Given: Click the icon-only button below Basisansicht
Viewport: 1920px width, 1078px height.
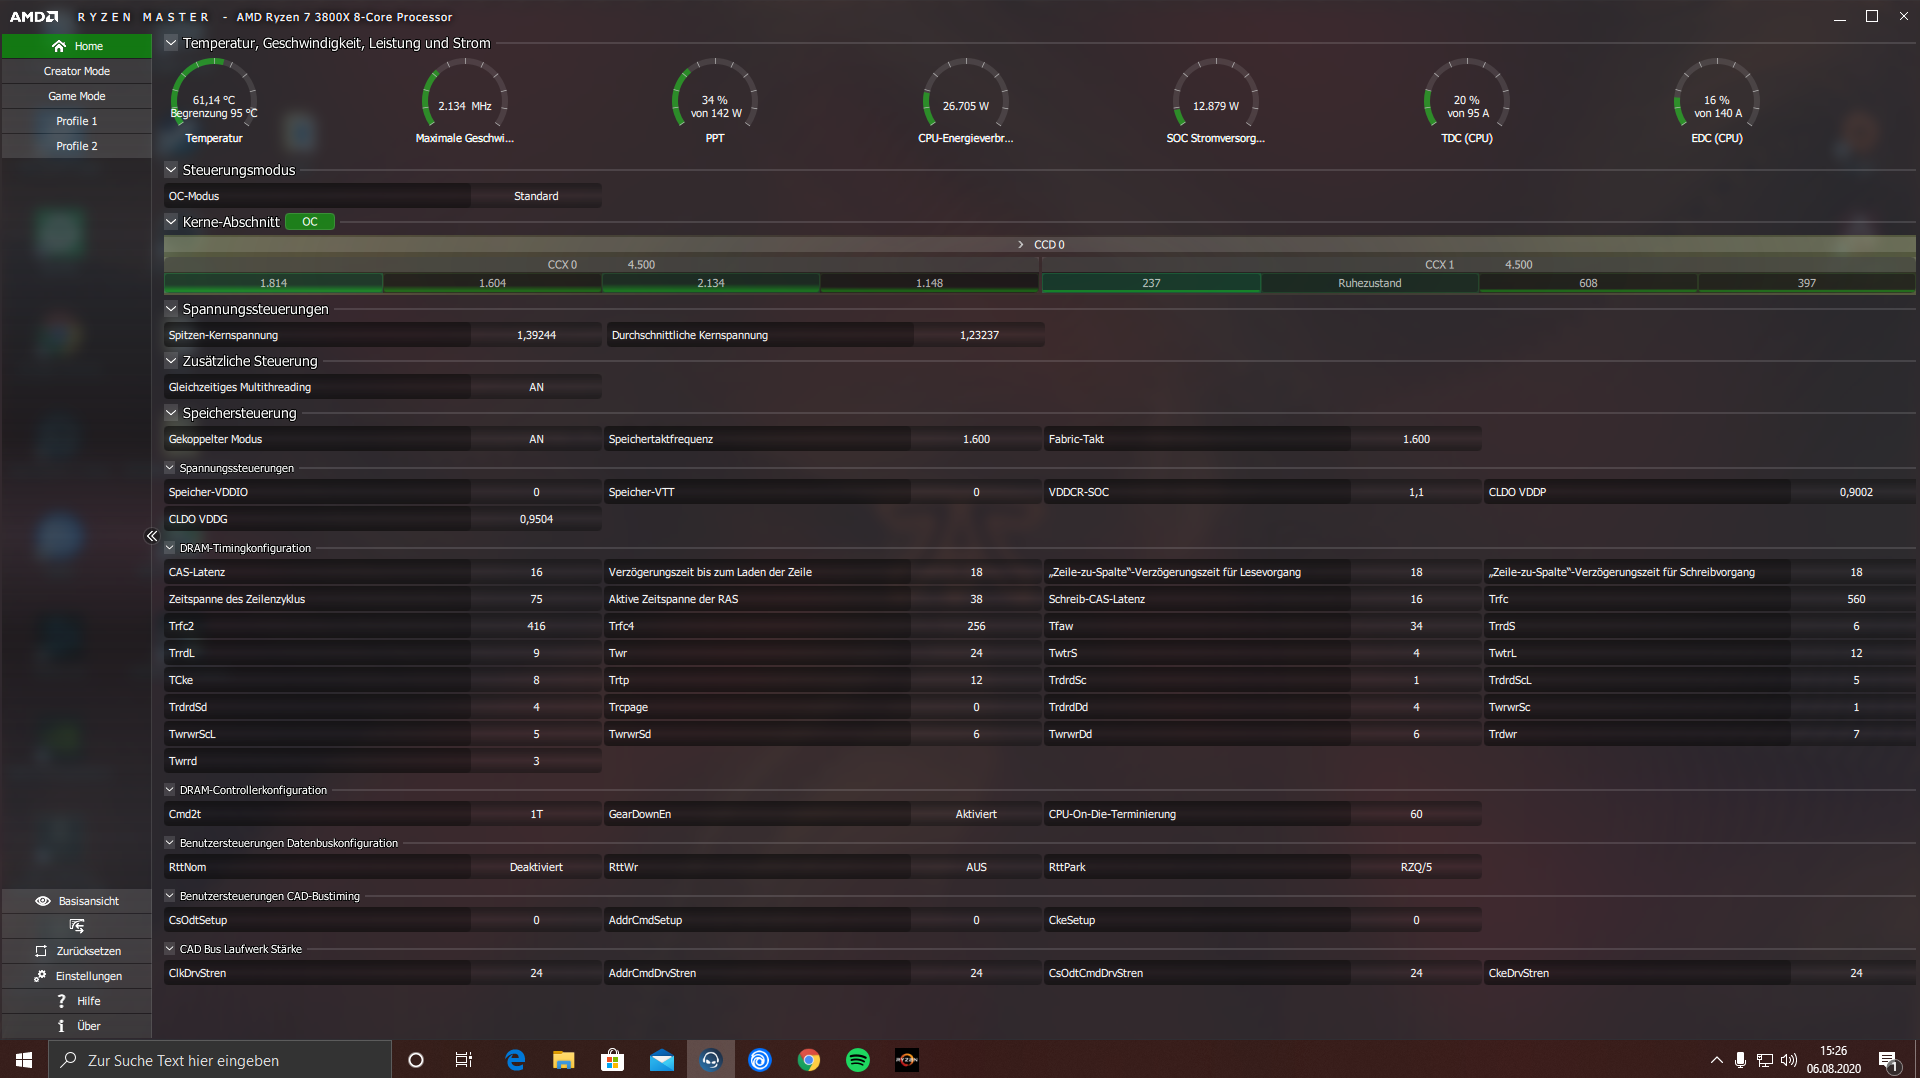Looking at the screenshot, I should [77, 926].
